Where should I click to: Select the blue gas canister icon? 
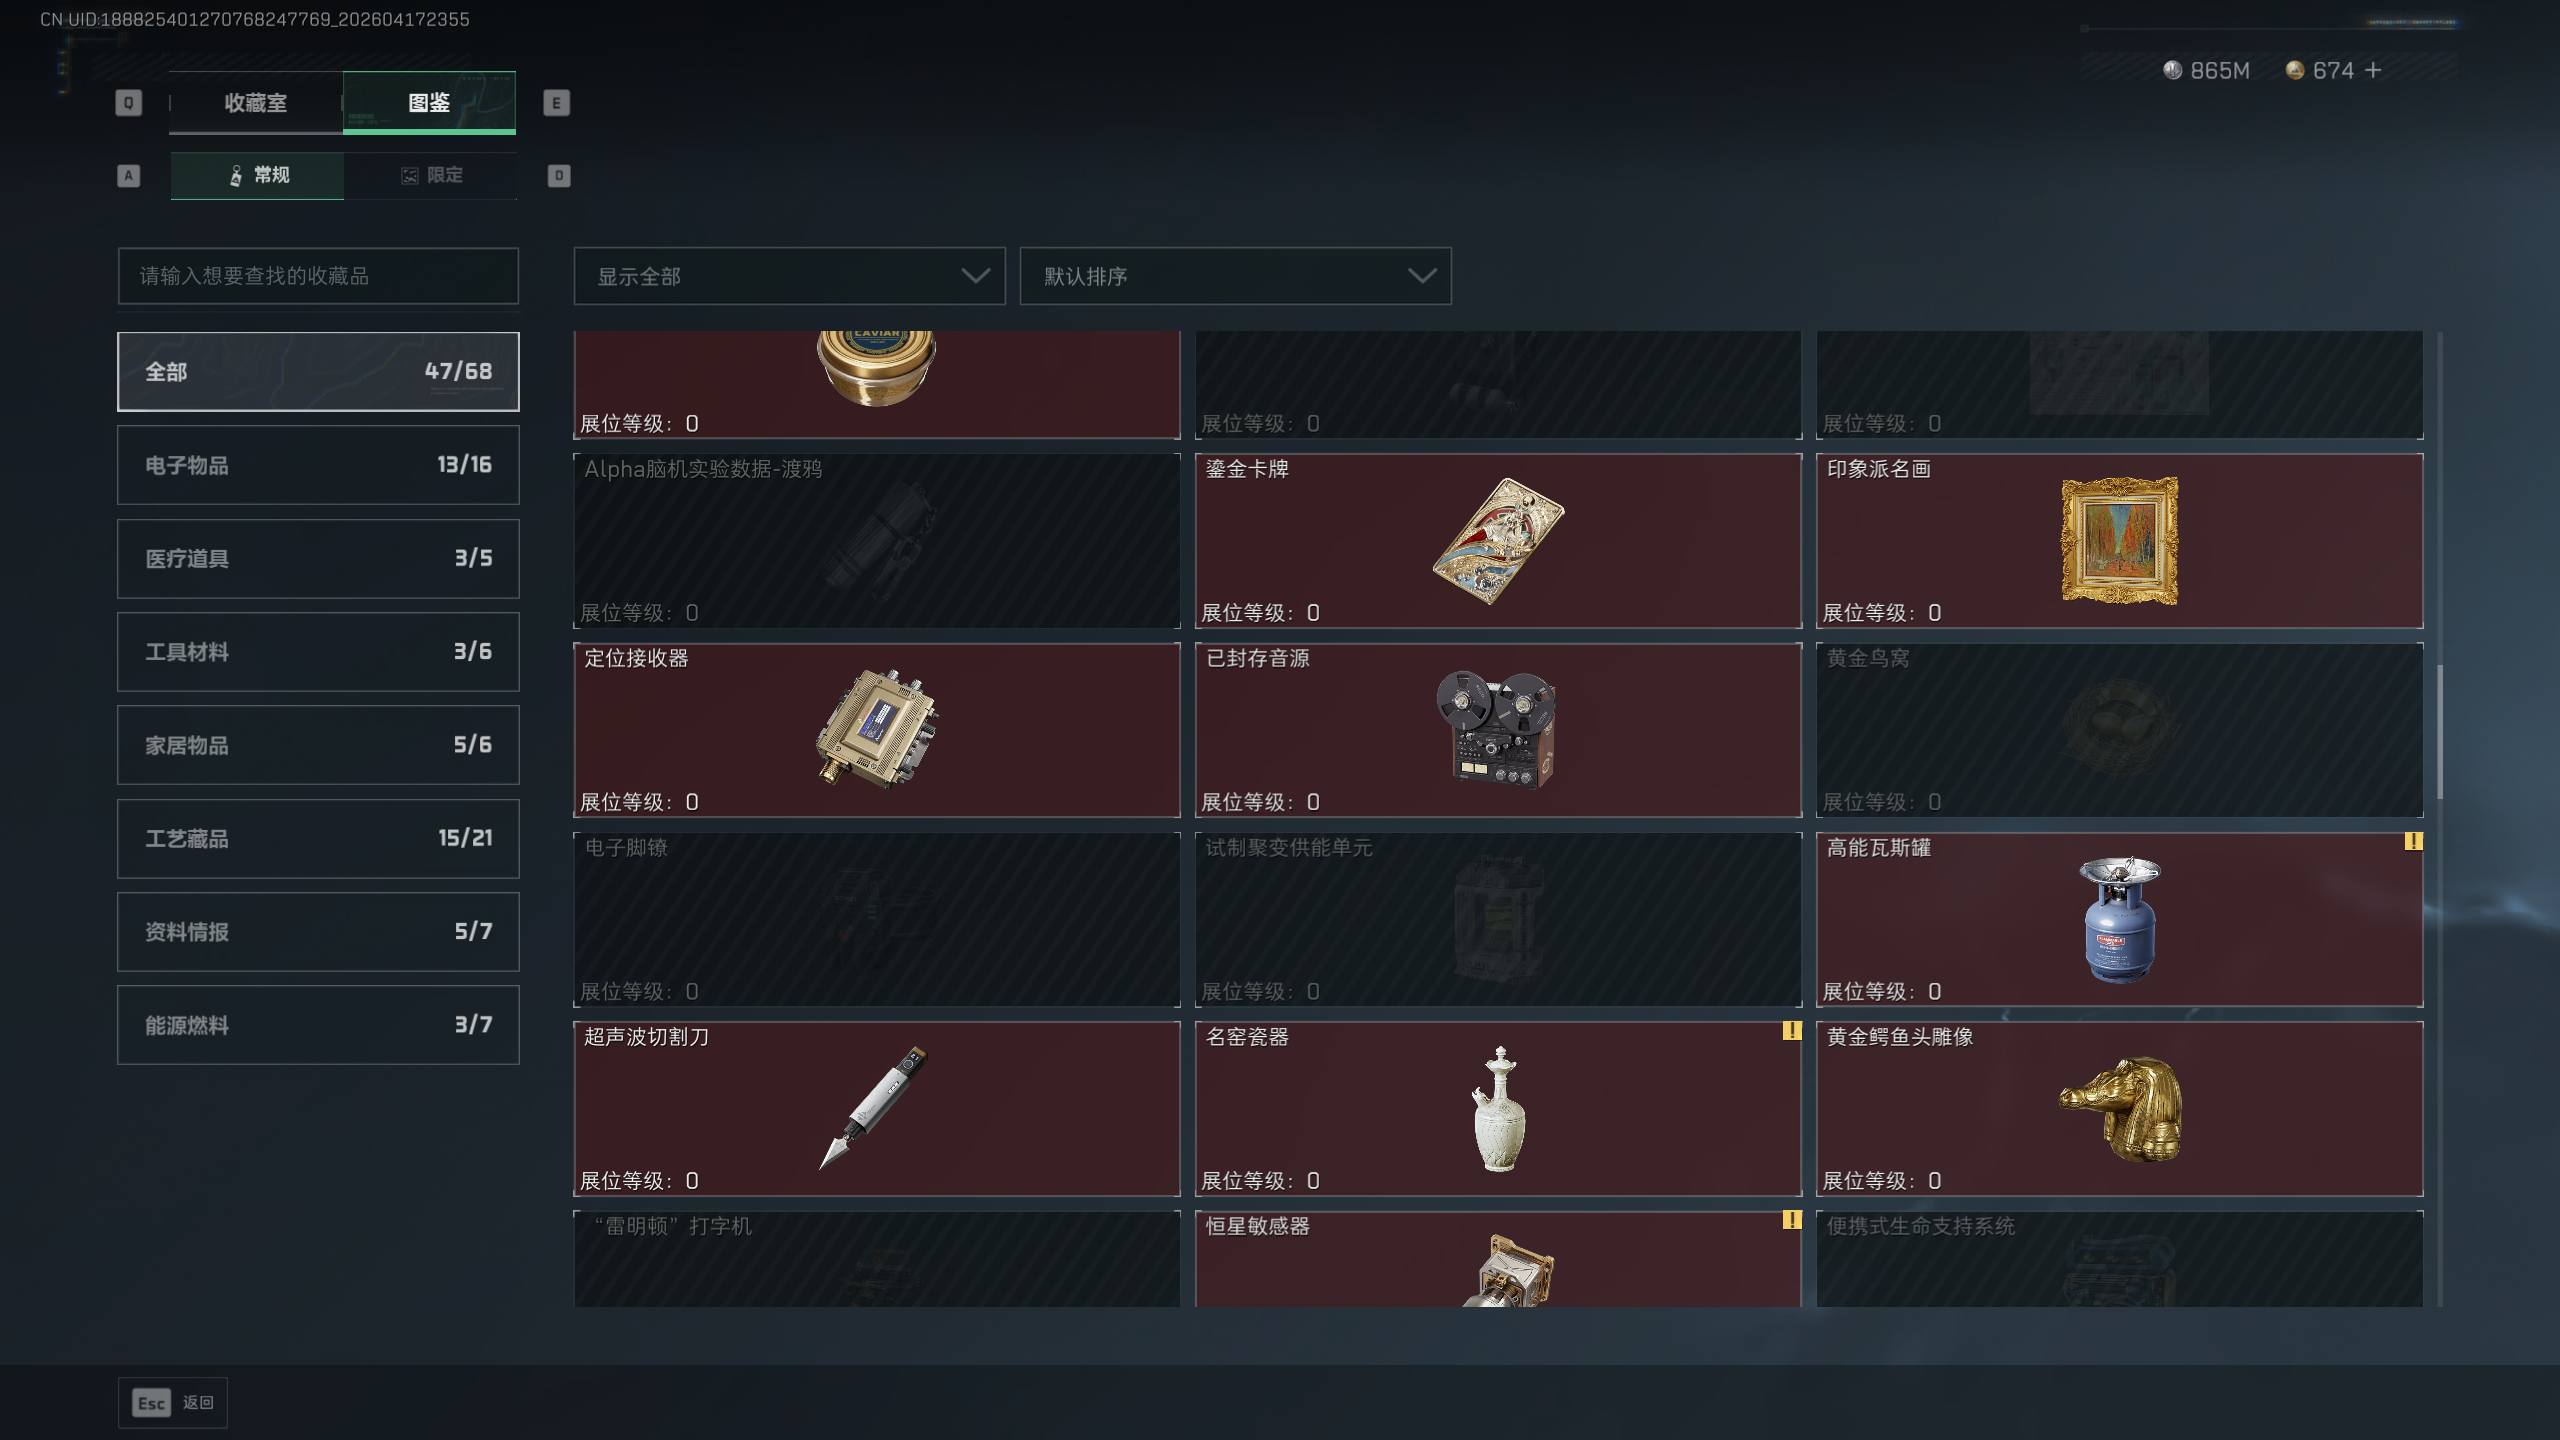(2120, 919)
